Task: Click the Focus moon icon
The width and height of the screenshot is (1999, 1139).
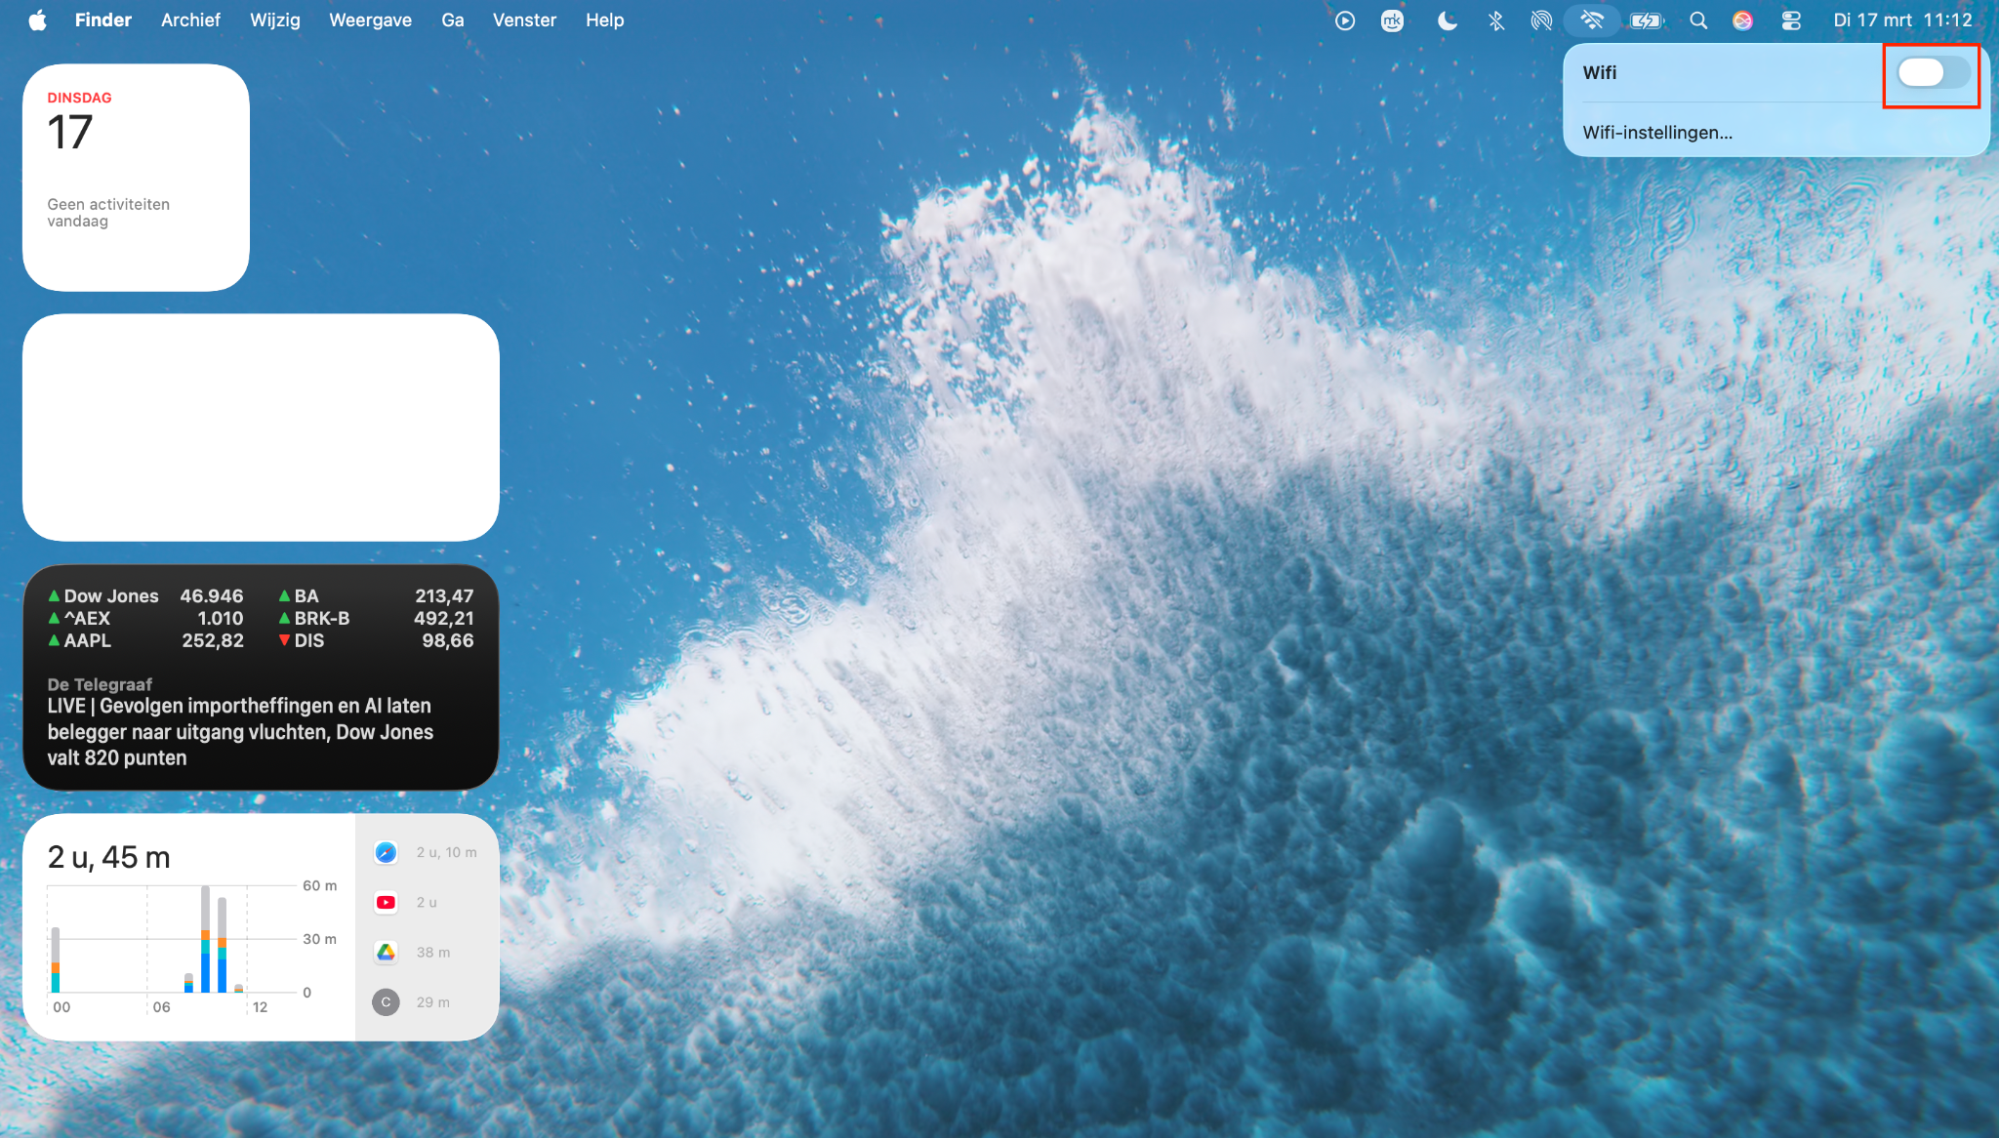Action: click(x=1446, y=20)
